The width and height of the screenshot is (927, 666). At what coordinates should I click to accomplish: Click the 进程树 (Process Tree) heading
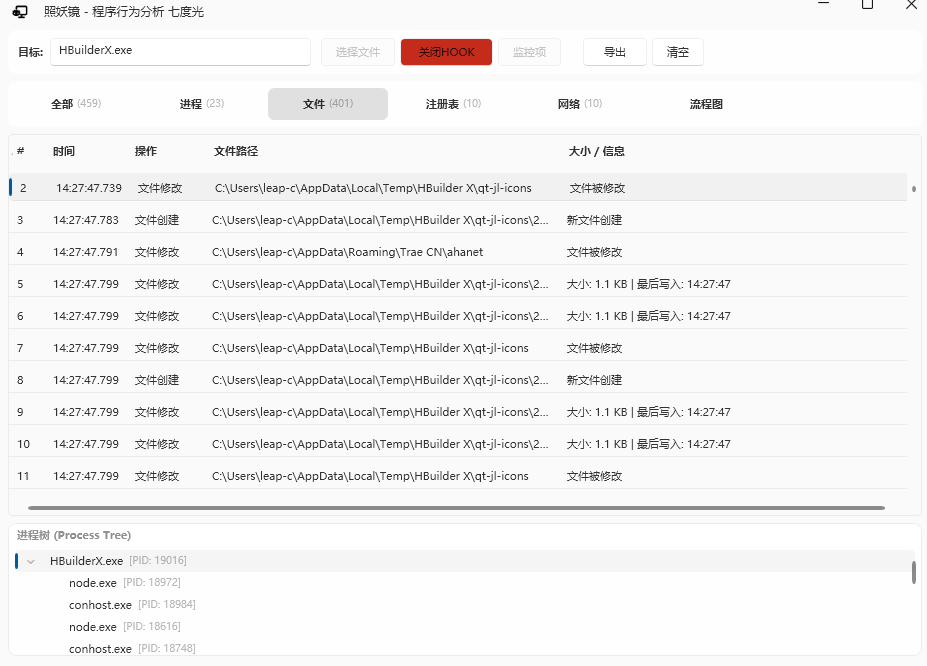[74, 535]
